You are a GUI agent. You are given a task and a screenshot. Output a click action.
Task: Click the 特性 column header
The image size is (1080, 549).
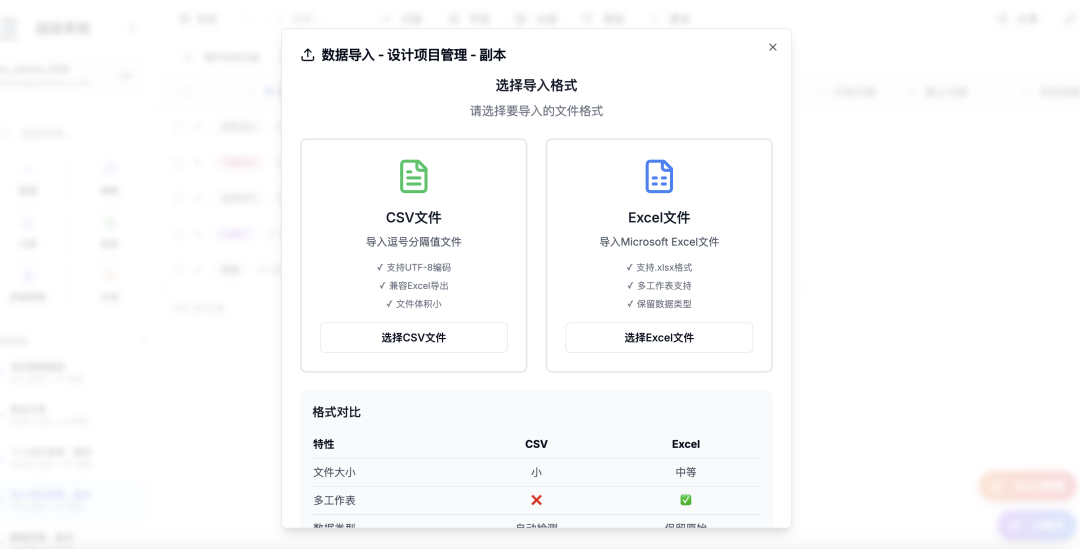click(x=324, y=444)
